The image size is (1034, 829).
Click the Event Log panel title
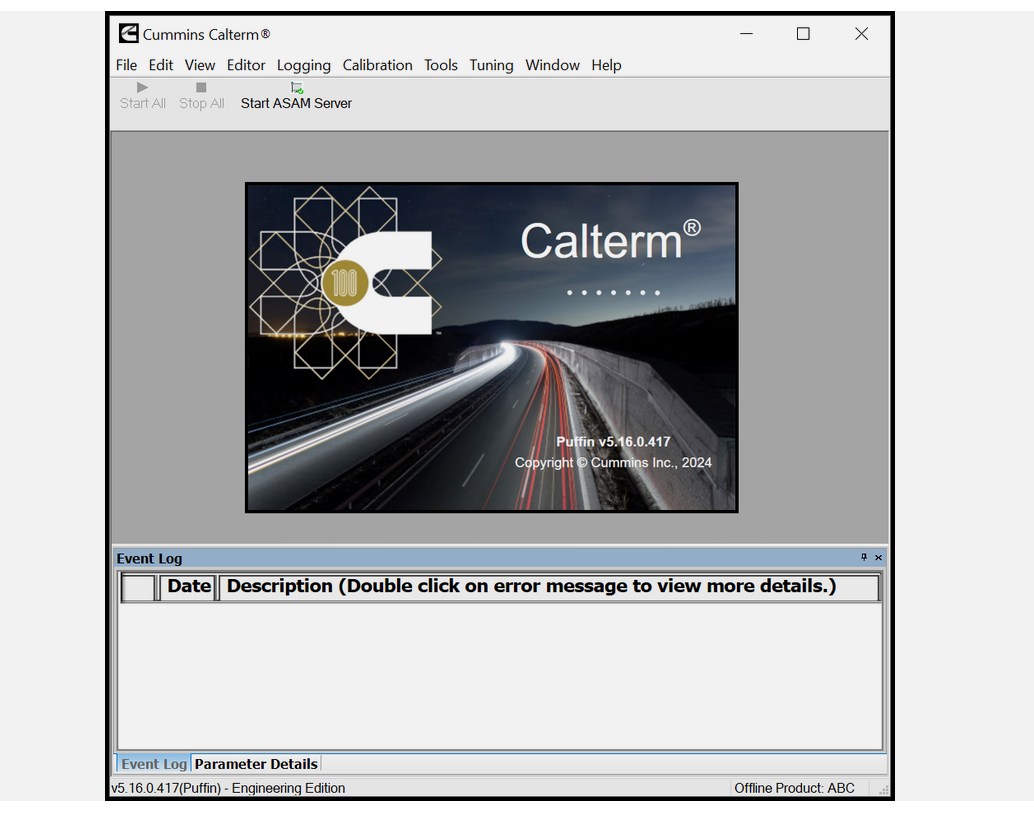pos(149,559)
